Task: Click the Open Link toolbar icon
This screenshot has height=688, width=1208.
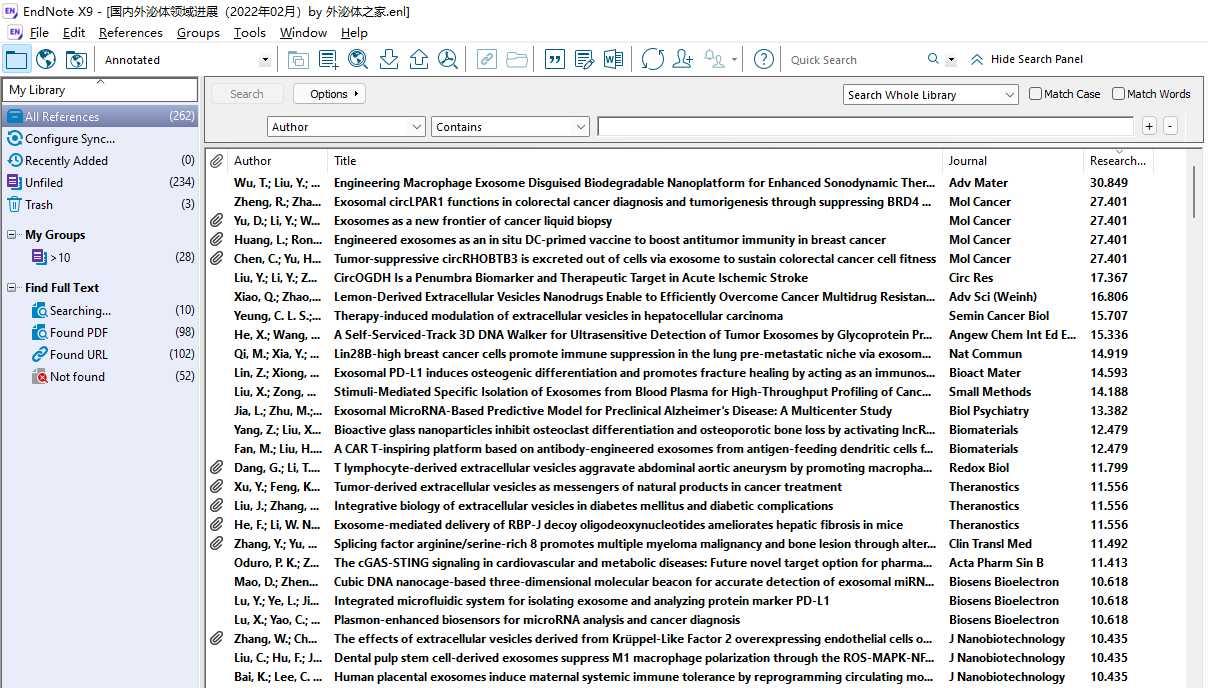Action: point(487,59)
